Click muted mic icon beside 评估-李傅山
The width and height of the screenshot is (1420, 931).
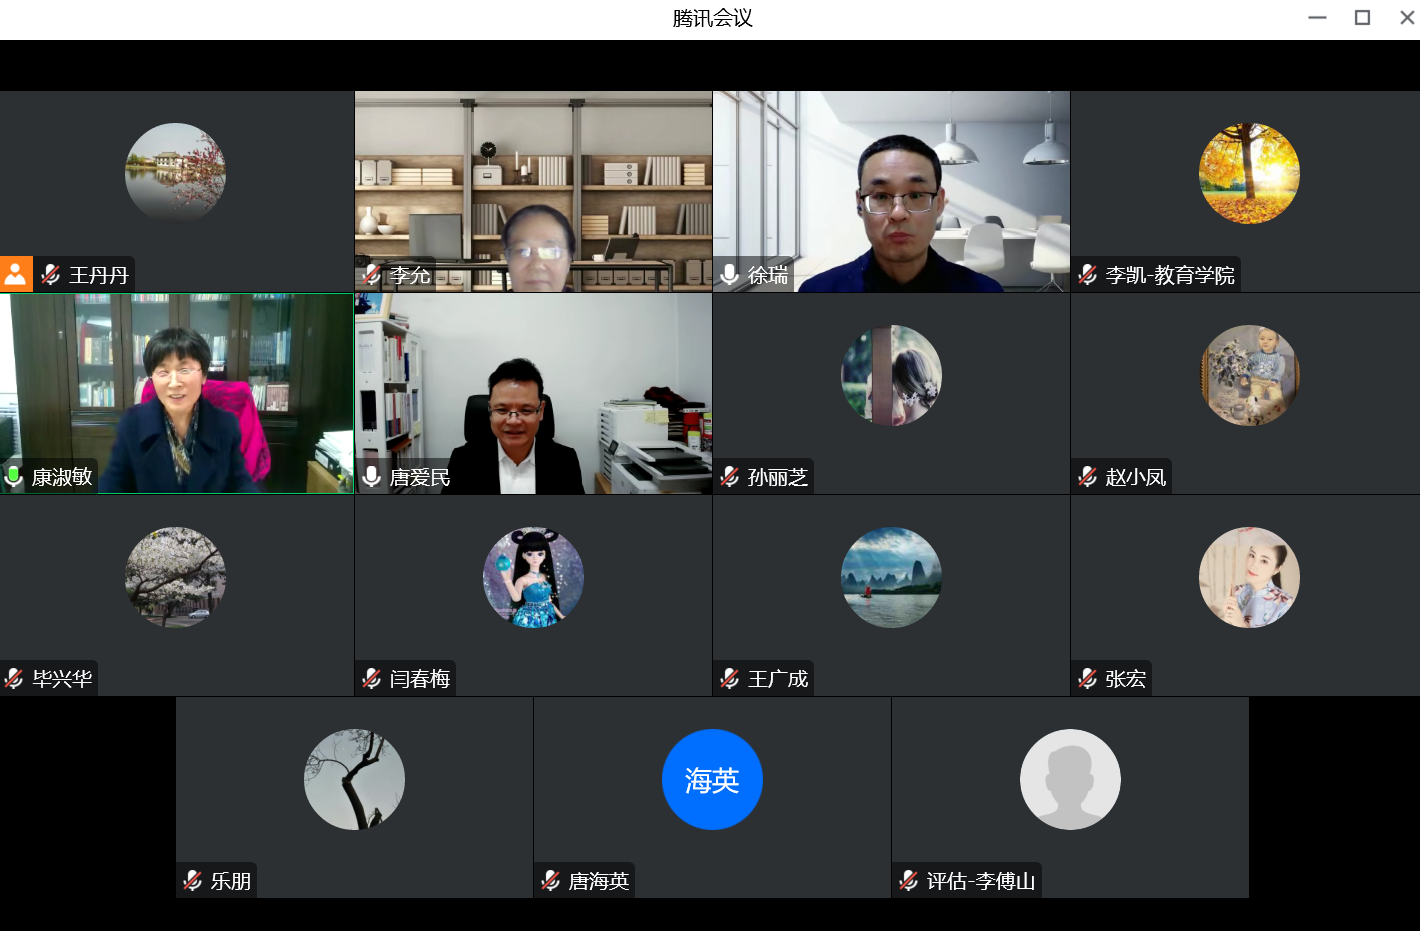[909, 881]
